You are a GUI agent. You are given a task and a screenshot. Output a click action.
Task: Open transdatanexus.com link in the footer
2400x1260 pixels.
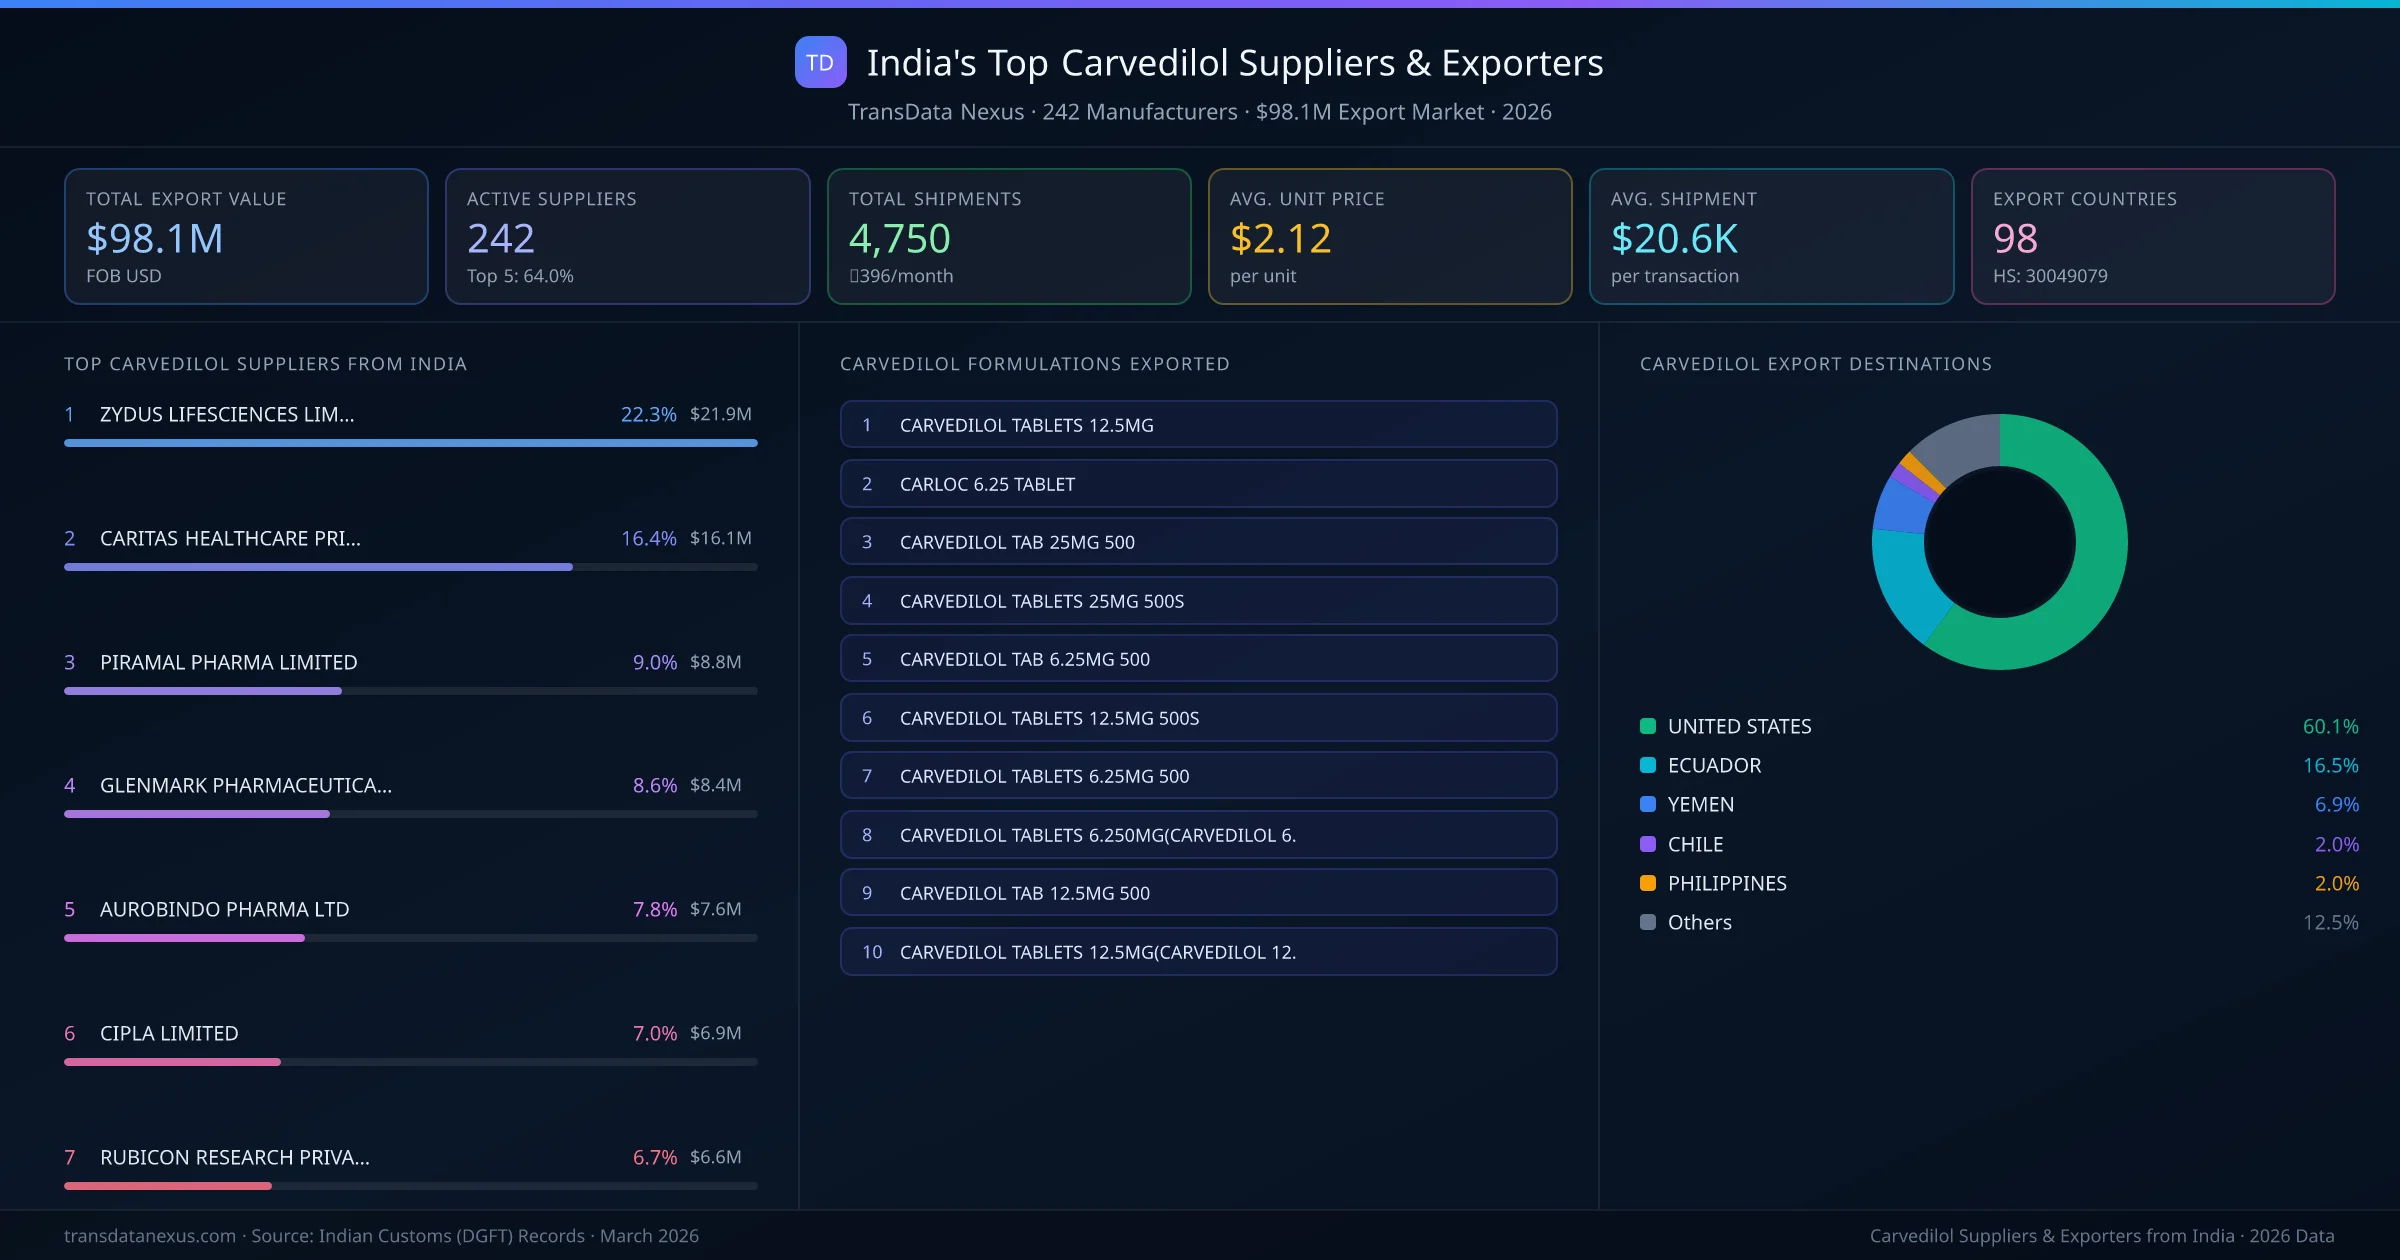[148, 1235]
